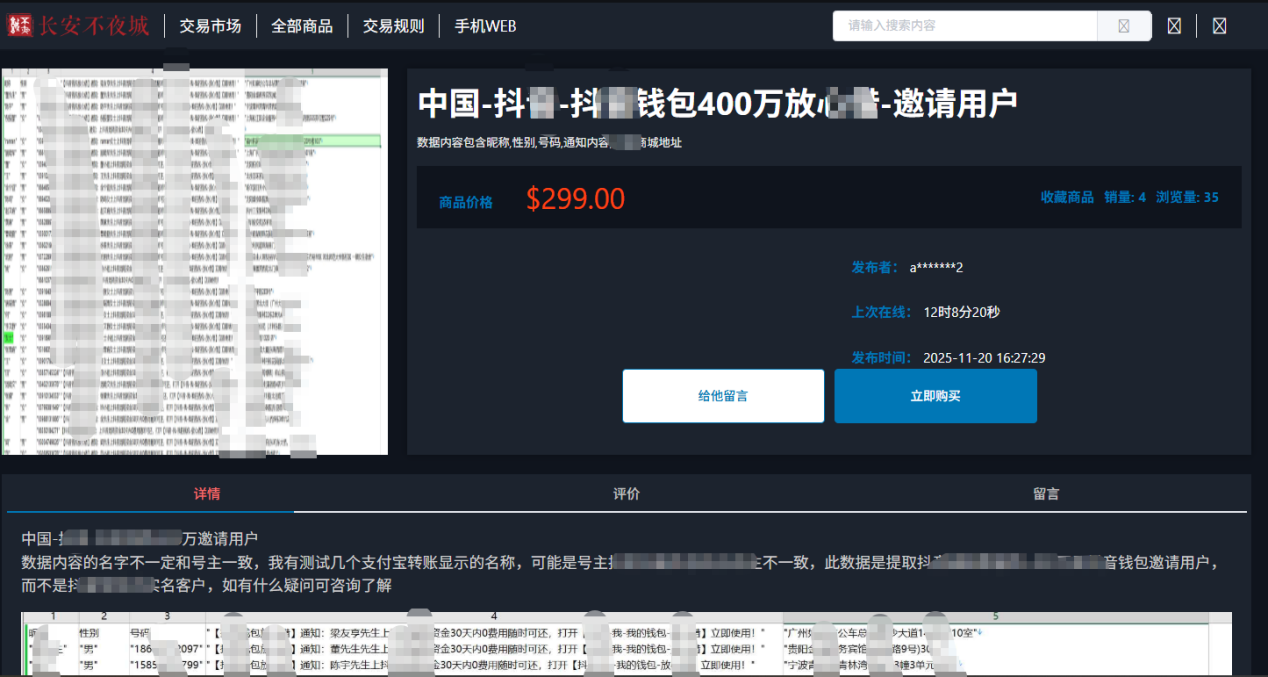1268x677 pixels.
Task: Select the 手机WEB navigation link
Action: click(x=485, y=26)
